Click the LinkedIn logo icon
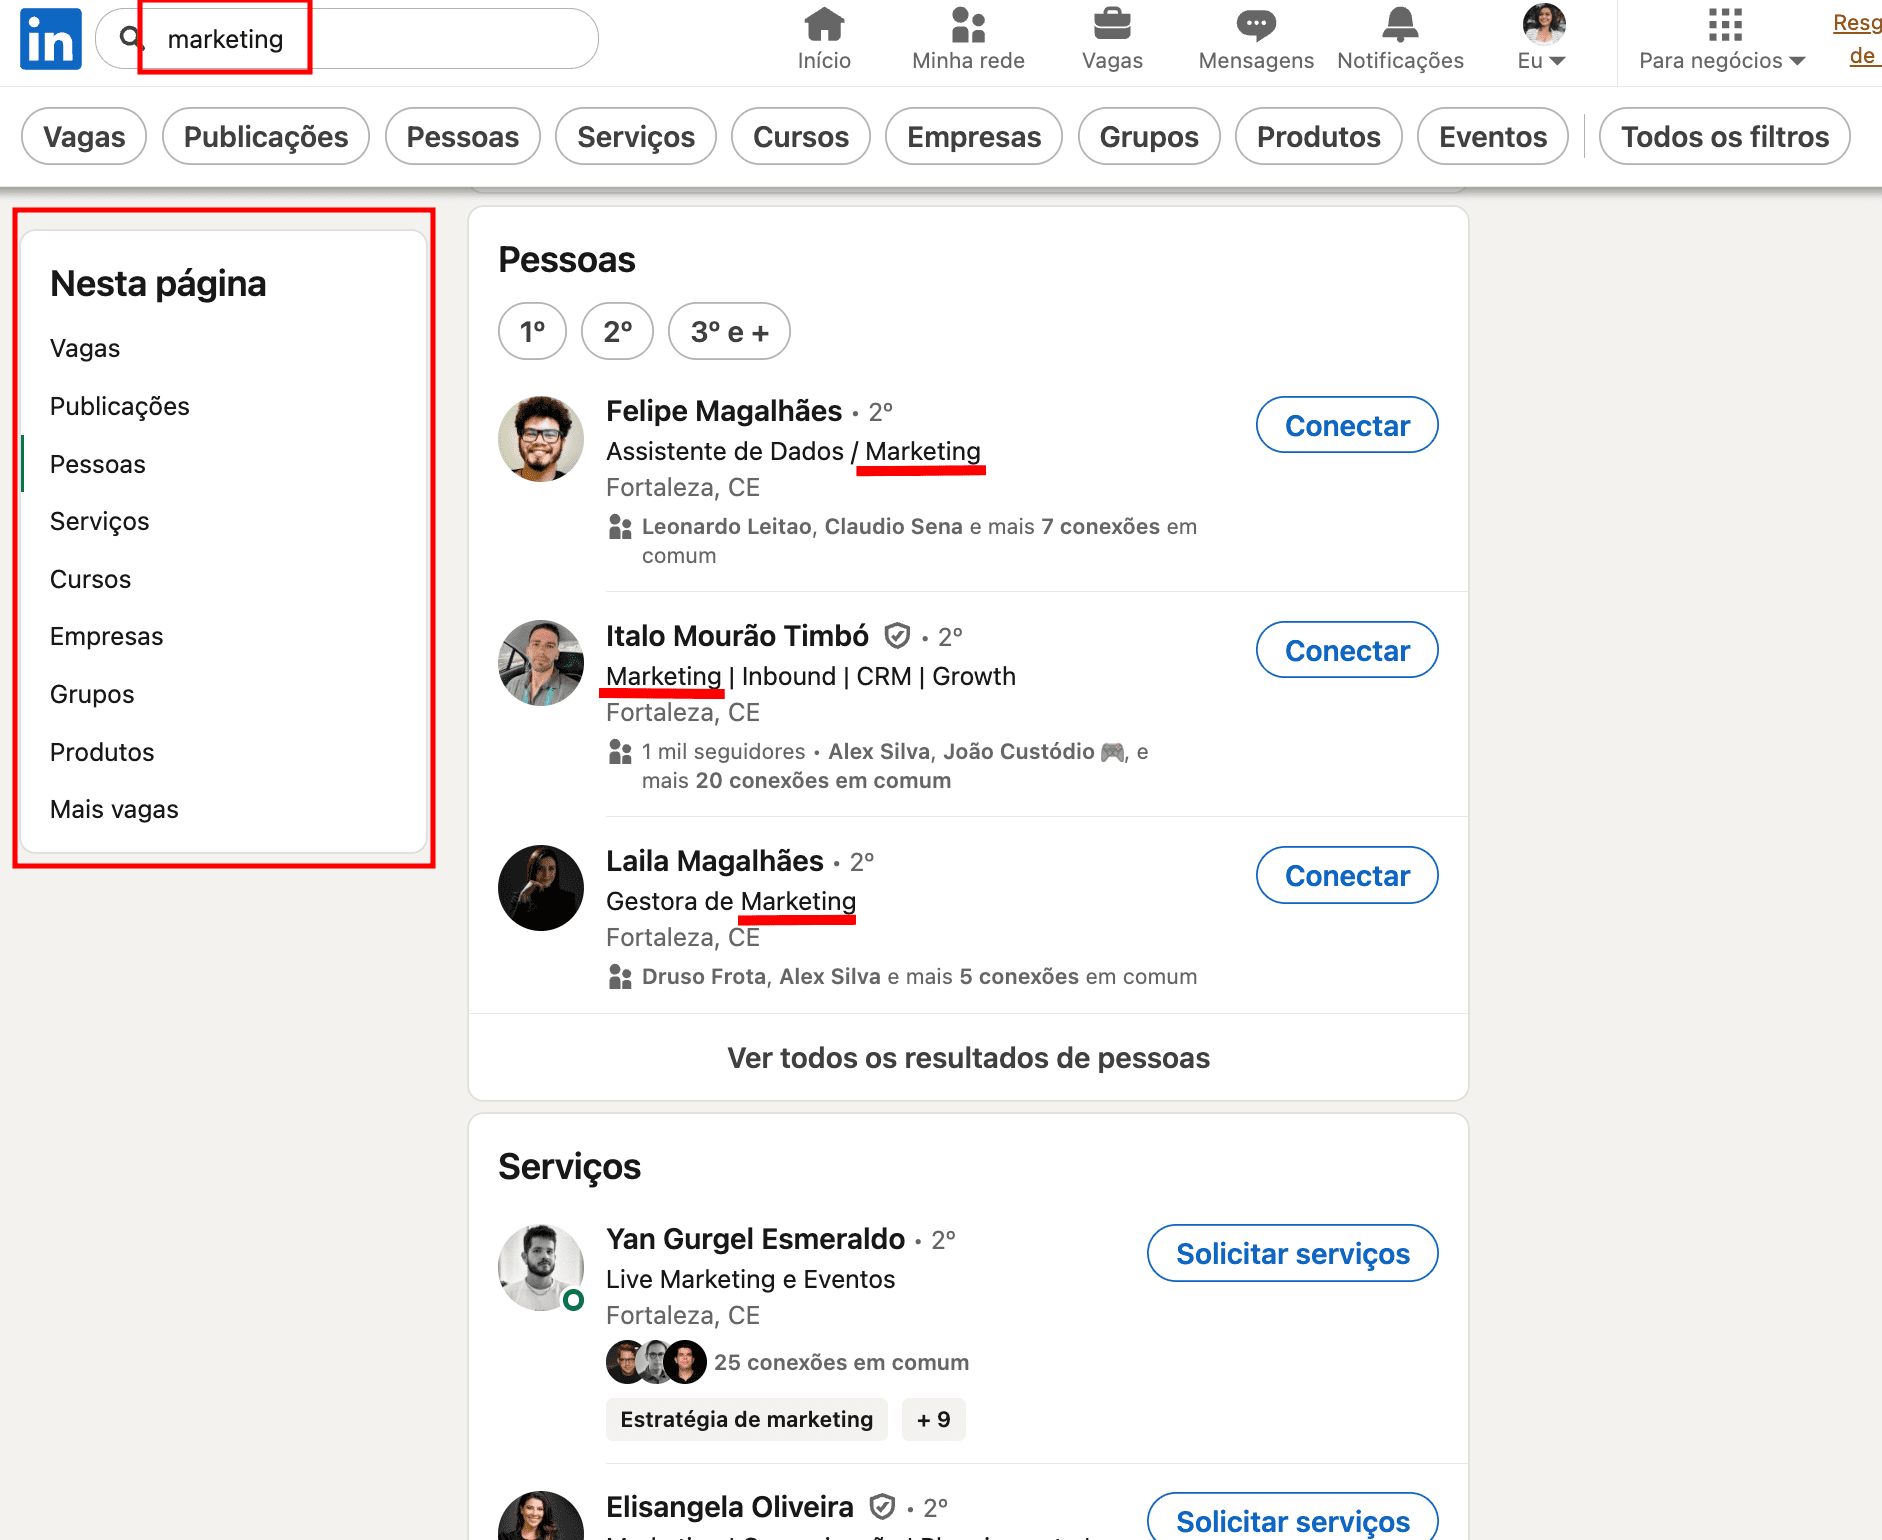 click(50, 39)
